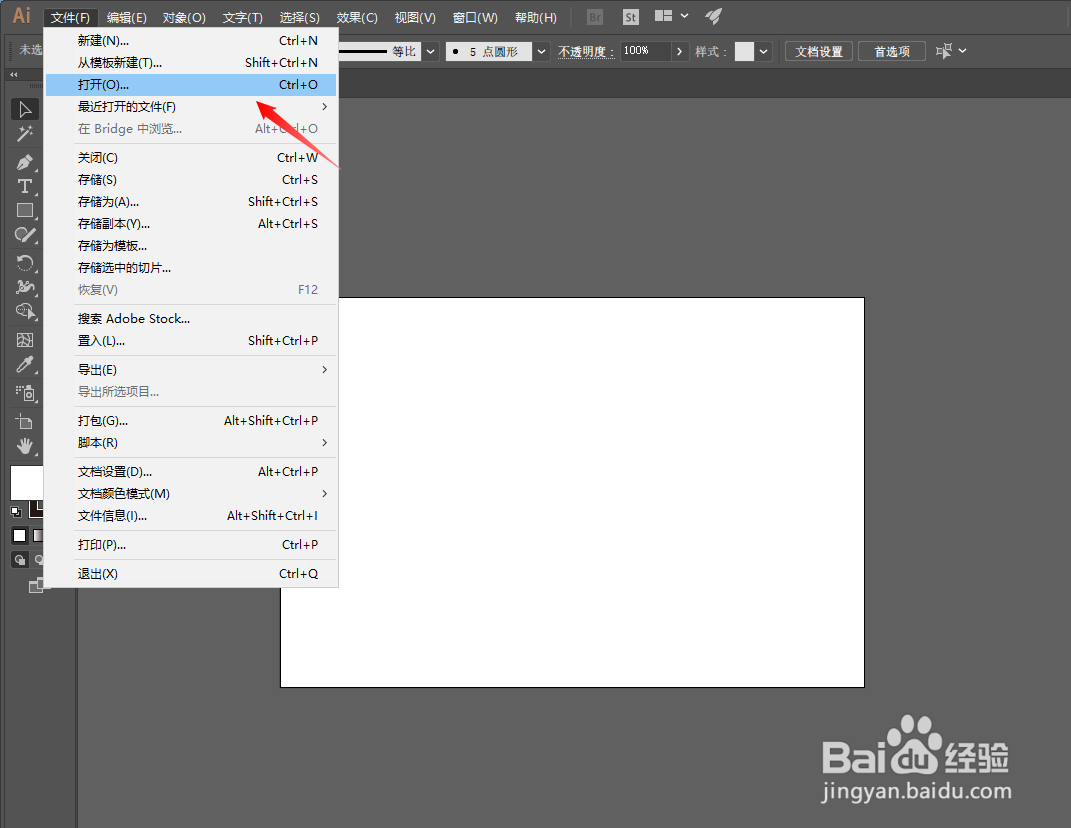Expand the 文档颜色模式(M) submenu
1071x828 pixels.
tap(191, 493)
